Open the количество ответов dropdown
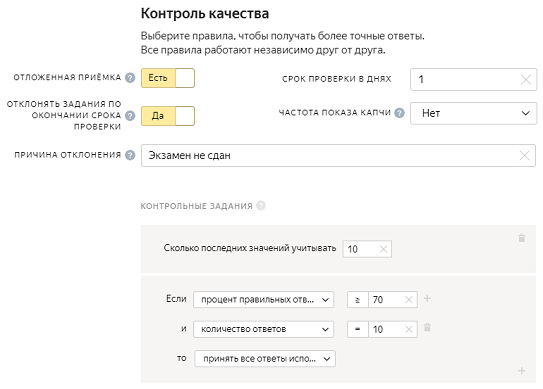543x389 pixels. pyautogui.click(x=264, y=329)
